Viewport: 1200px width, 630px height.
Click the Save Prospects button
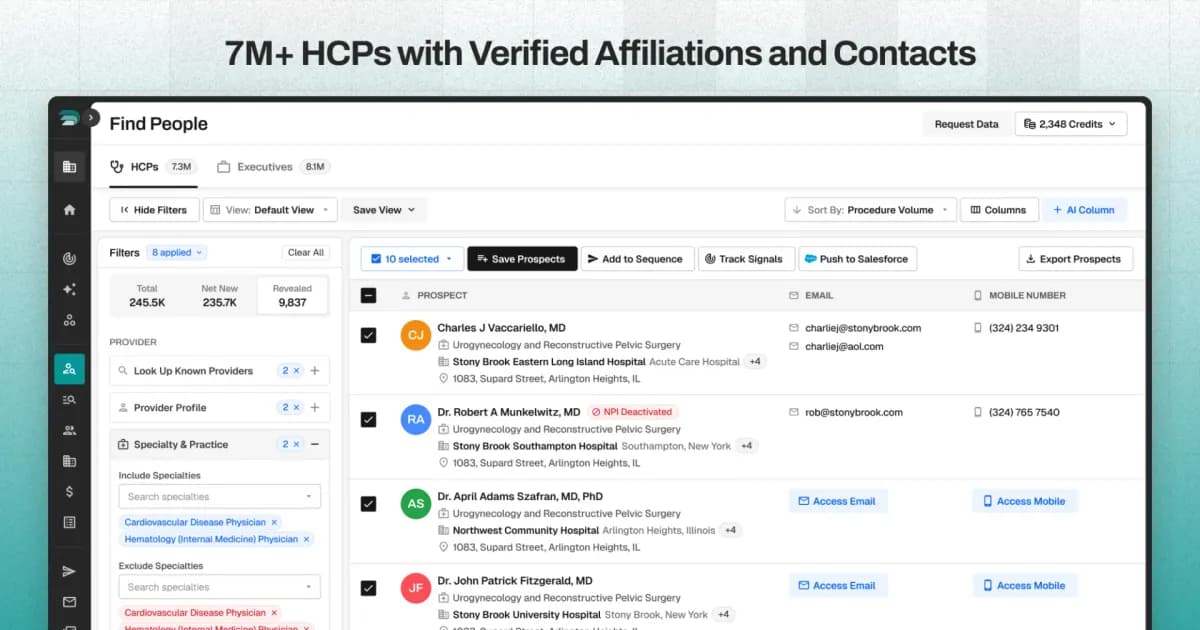coord(522,259)
